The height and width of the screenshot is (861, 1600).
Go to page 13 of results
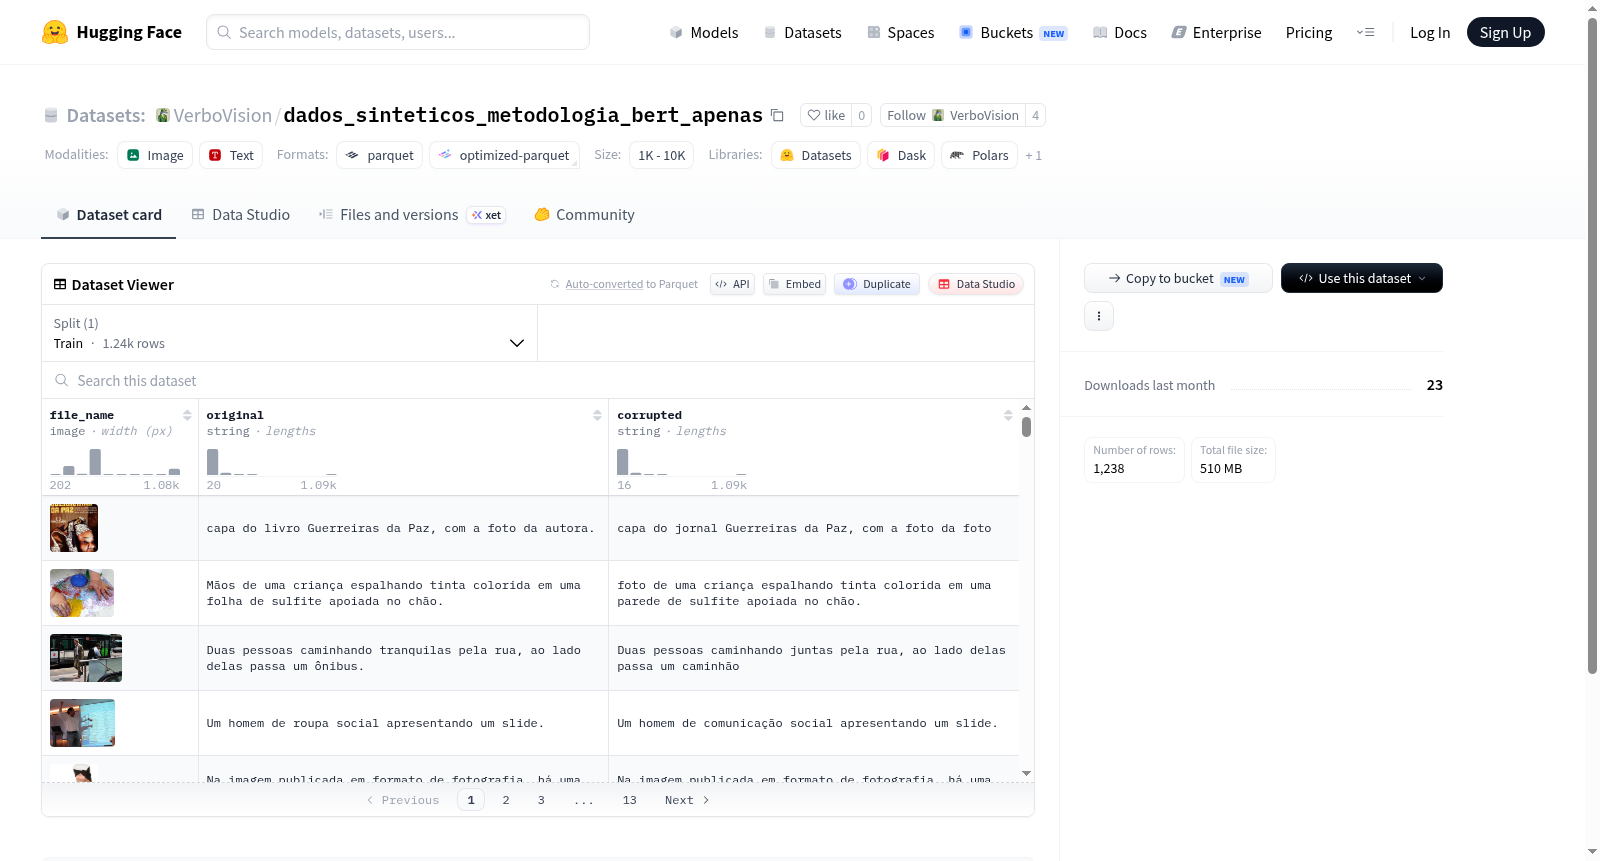(630, 800)
